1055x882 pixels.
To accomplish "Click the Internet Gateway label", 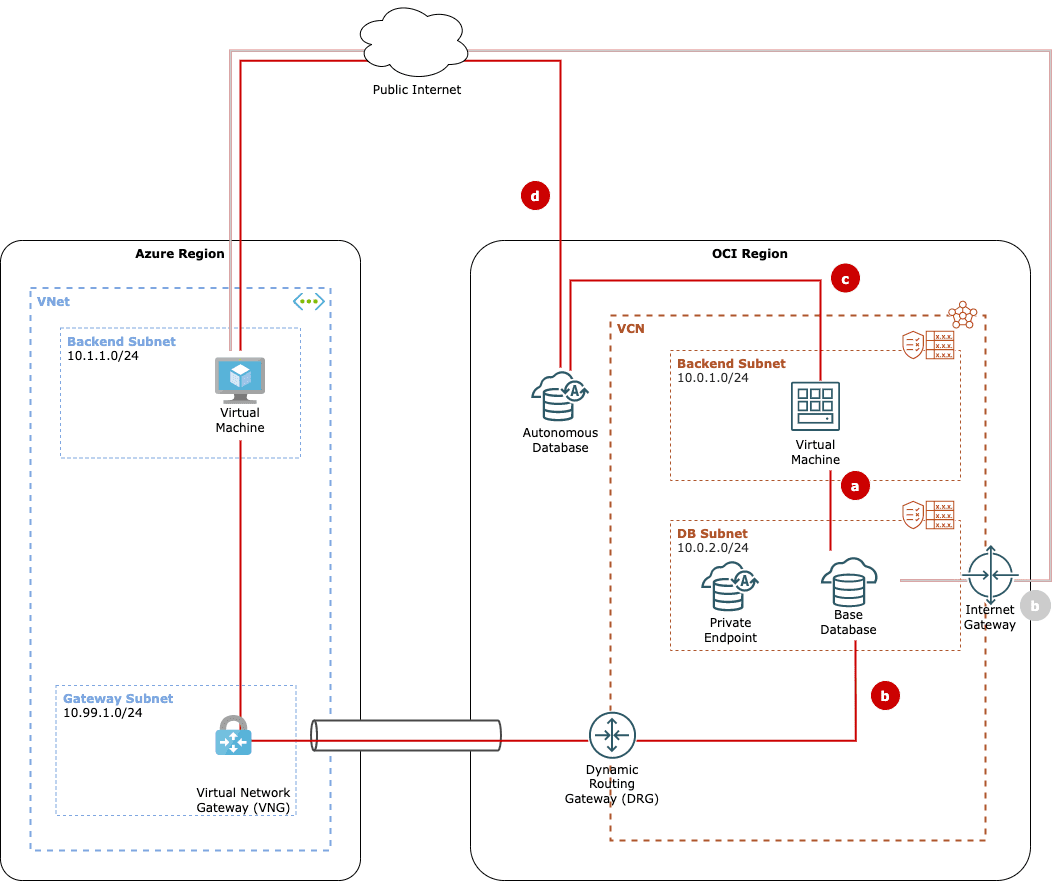I will pyautogui.click(x=989, y=617).
